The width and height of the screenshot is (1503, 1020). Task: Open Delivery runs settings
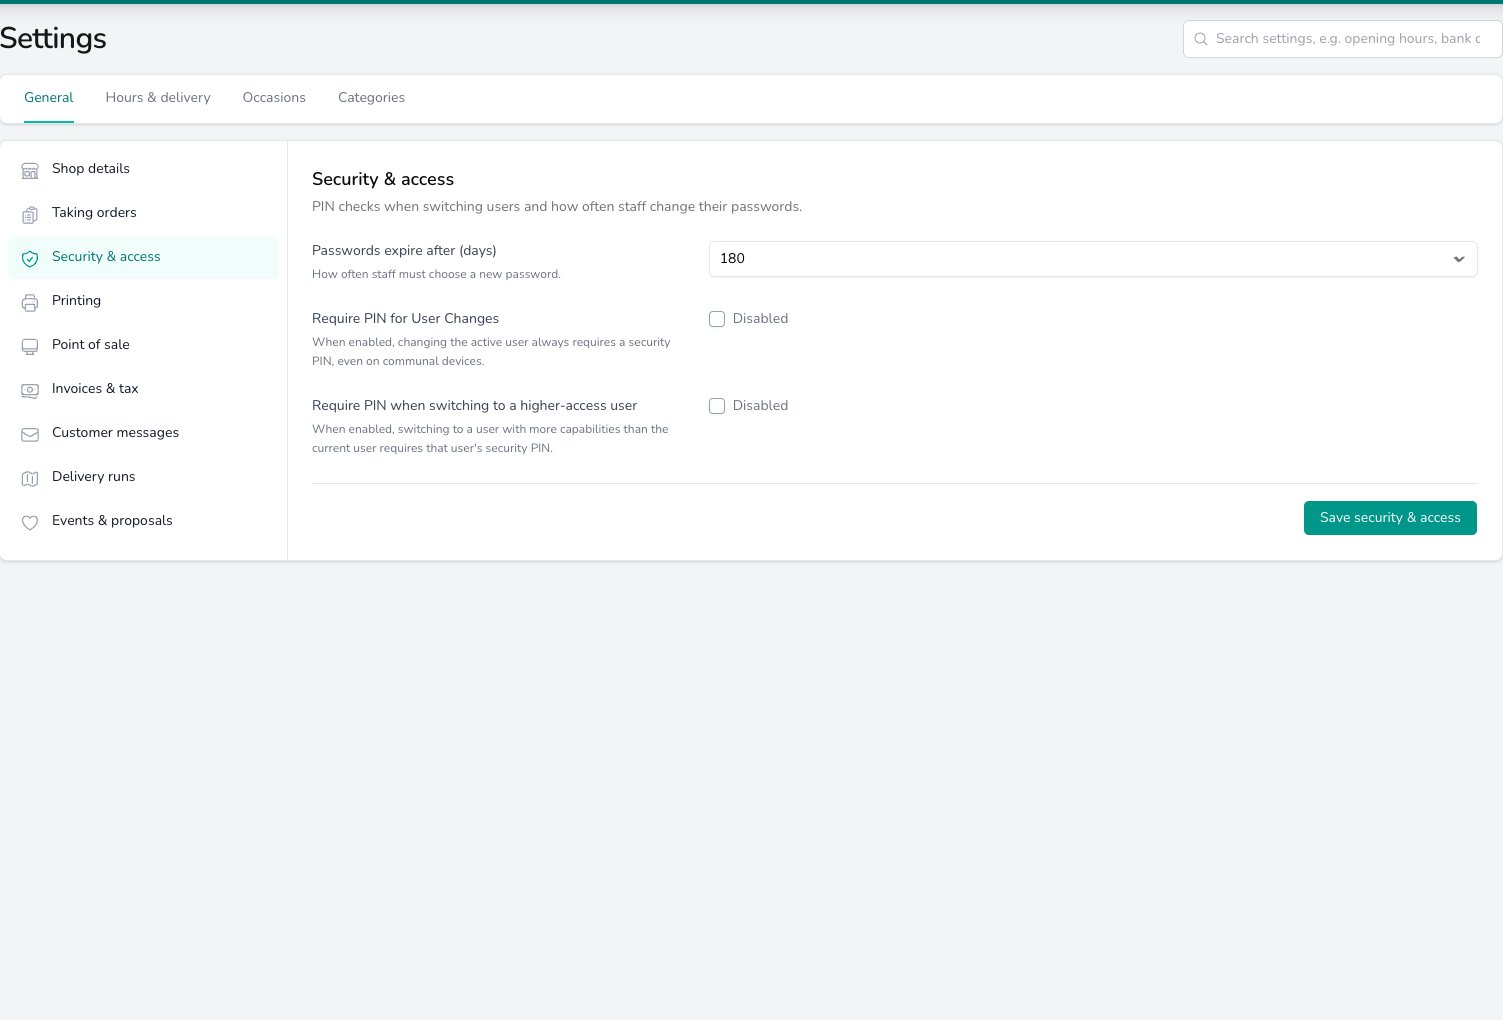click(x=143, y=477)
